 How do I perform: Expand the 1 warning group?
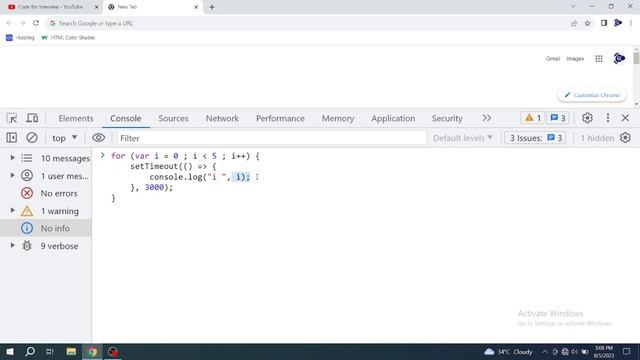12,211
